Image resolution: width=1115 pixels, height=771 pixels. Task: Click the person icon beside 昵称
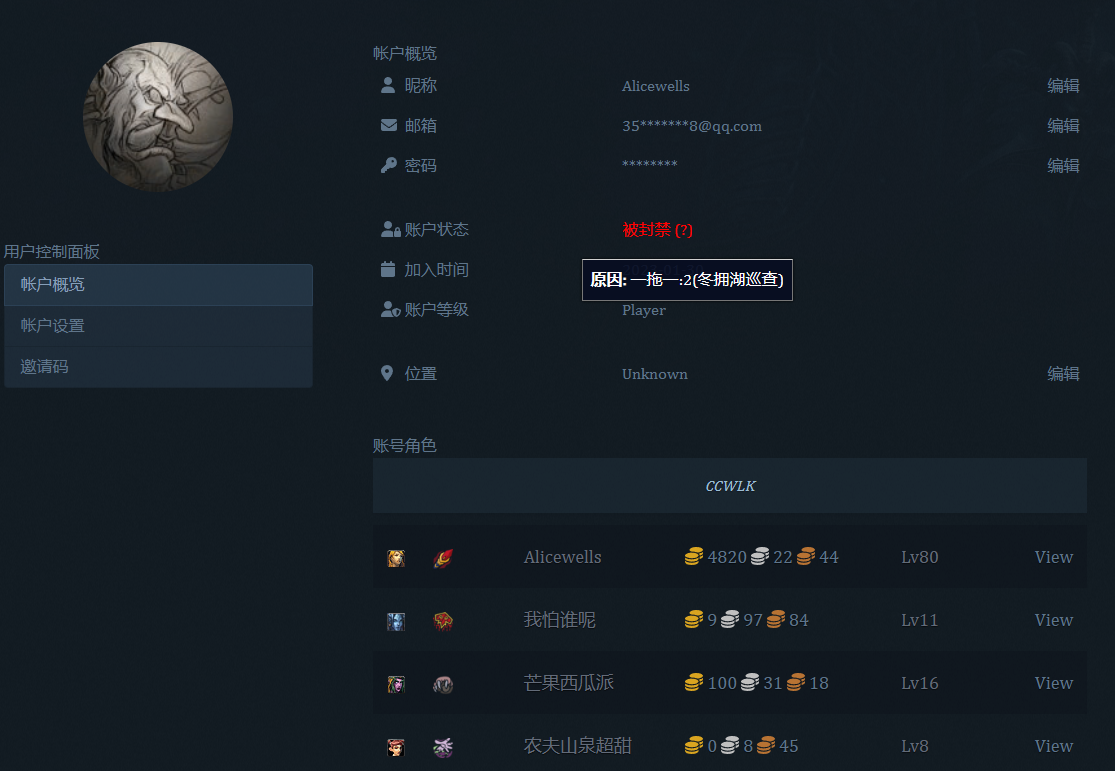coord(388,86)
